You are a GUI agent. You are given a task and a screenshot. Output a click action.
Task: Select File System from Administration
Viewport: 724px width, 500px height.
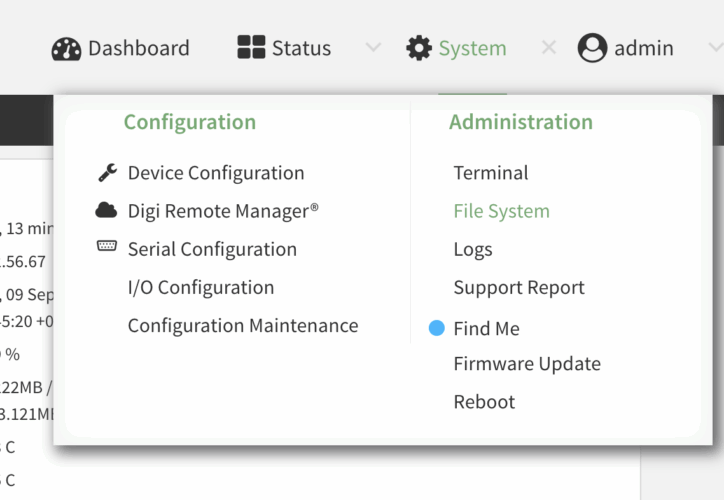pyautogui.click(x=501, y=211)
